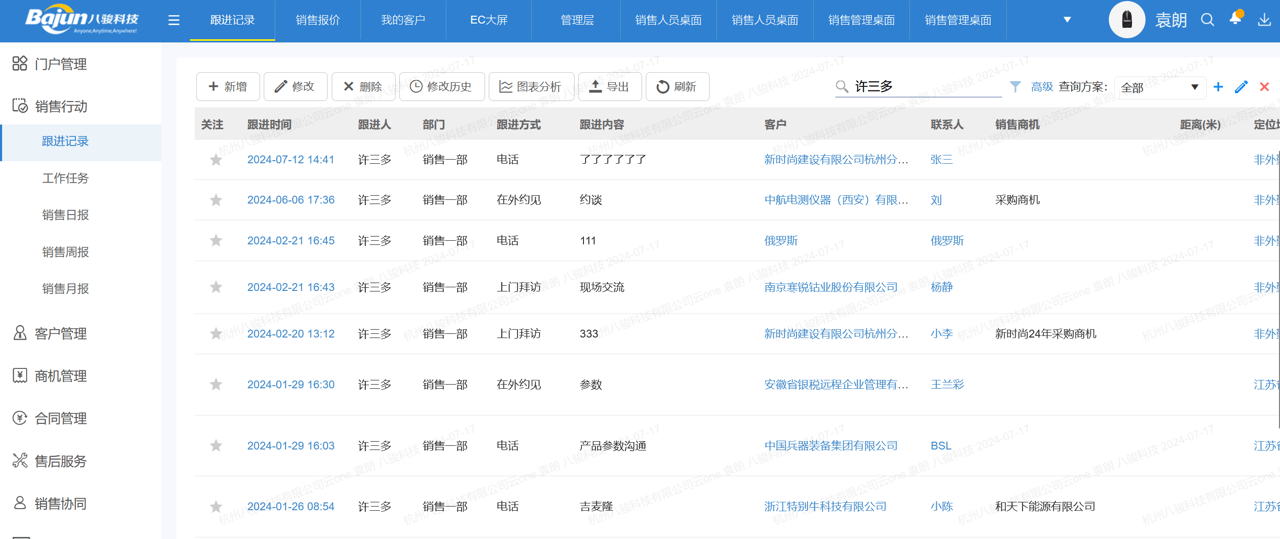The width and height of the screenshot is (1280, 539).
Task: Add a new query scheme with plus icon
Action: 1218,87
